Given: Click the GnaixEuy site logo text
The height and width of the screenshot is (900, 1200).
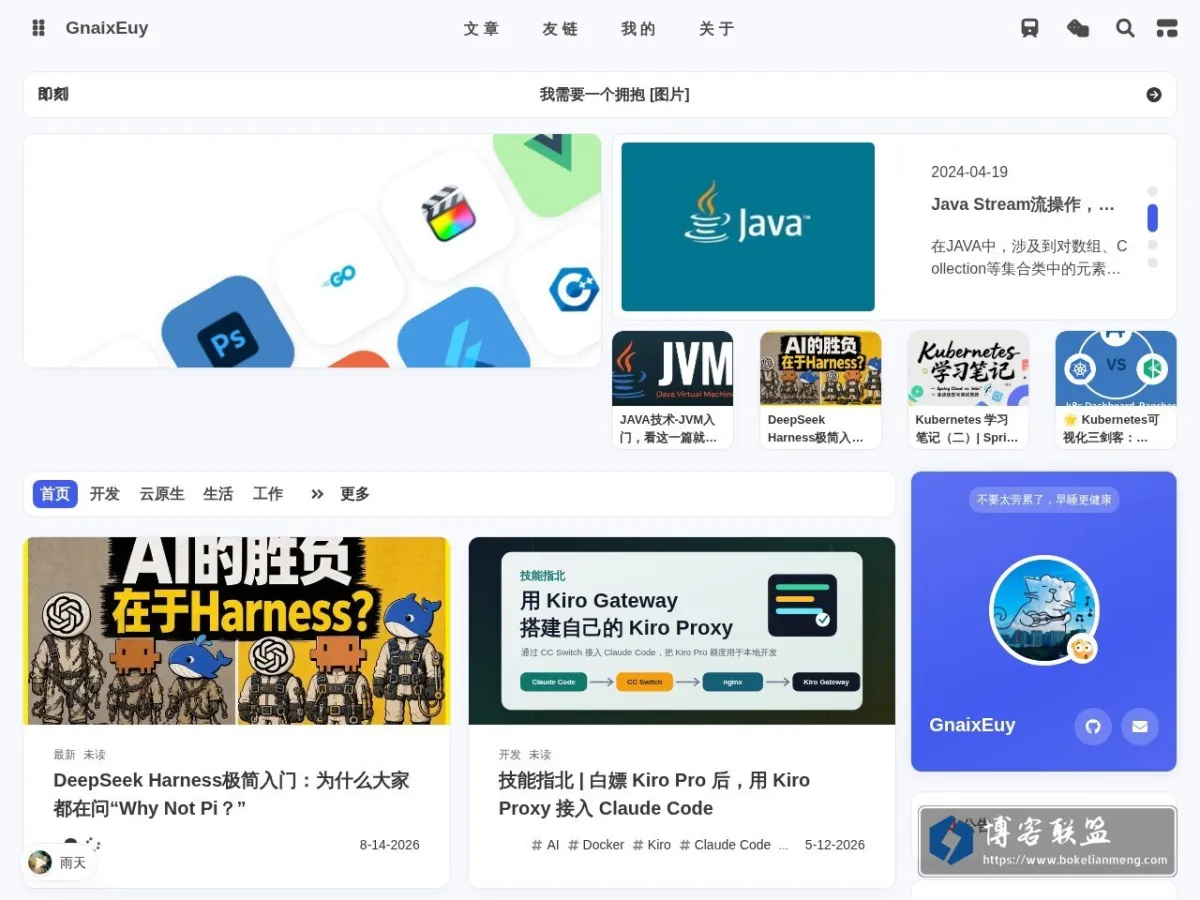Looking at the screenshot, I should [107, 28].
